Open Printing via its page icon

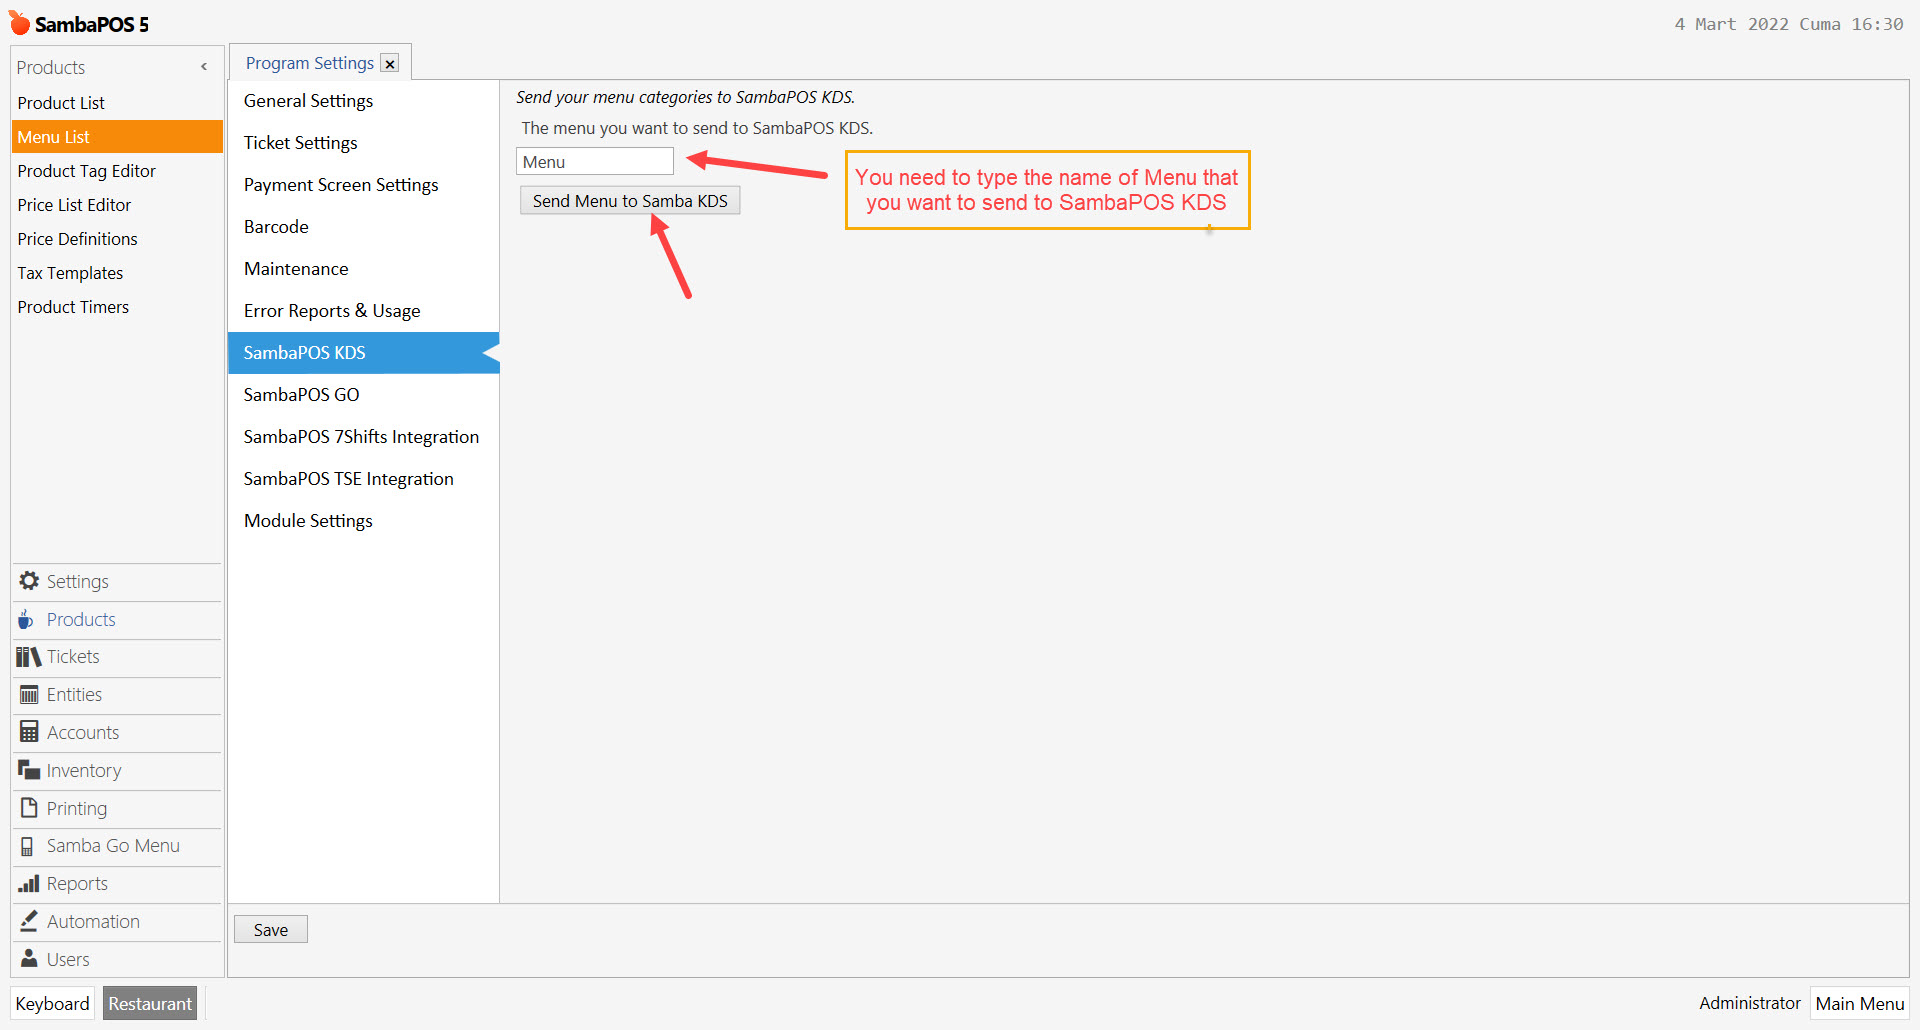pyautogui.click(x=27, y=808)
